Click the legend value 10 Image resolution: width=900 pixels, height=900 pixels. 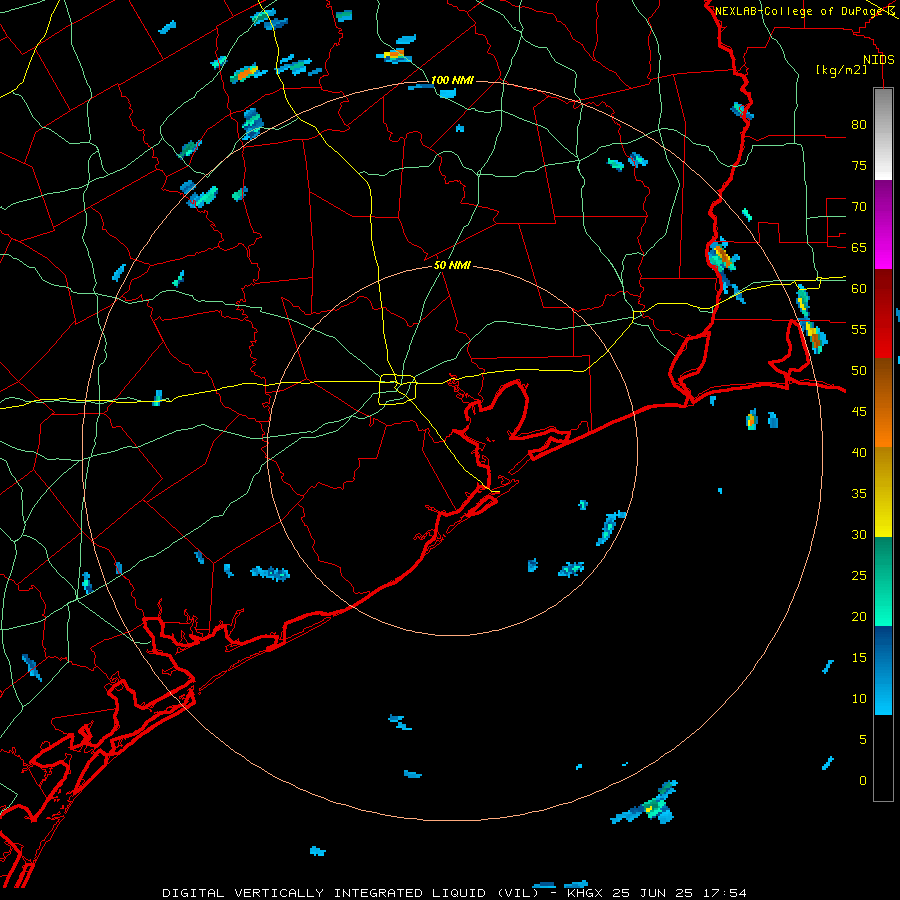coord(859,699)
